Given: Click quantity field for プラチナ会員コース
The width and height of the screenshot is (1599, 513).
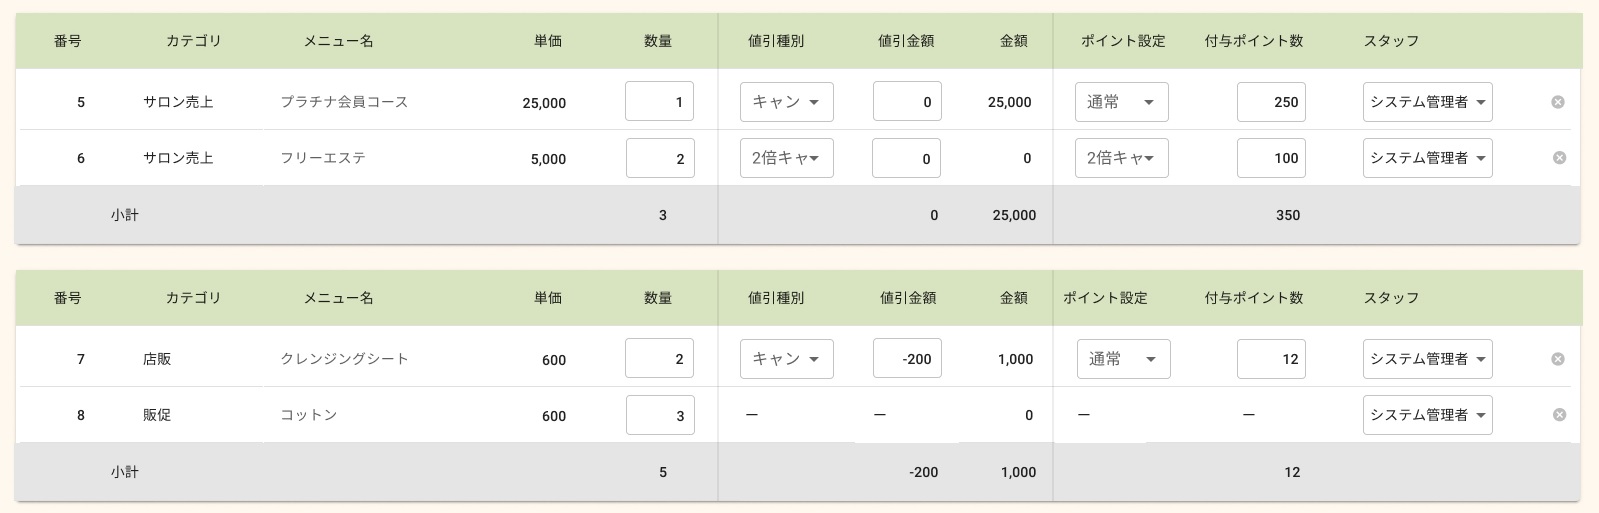Looking at the screenshot, I should (x=659, y=102).
